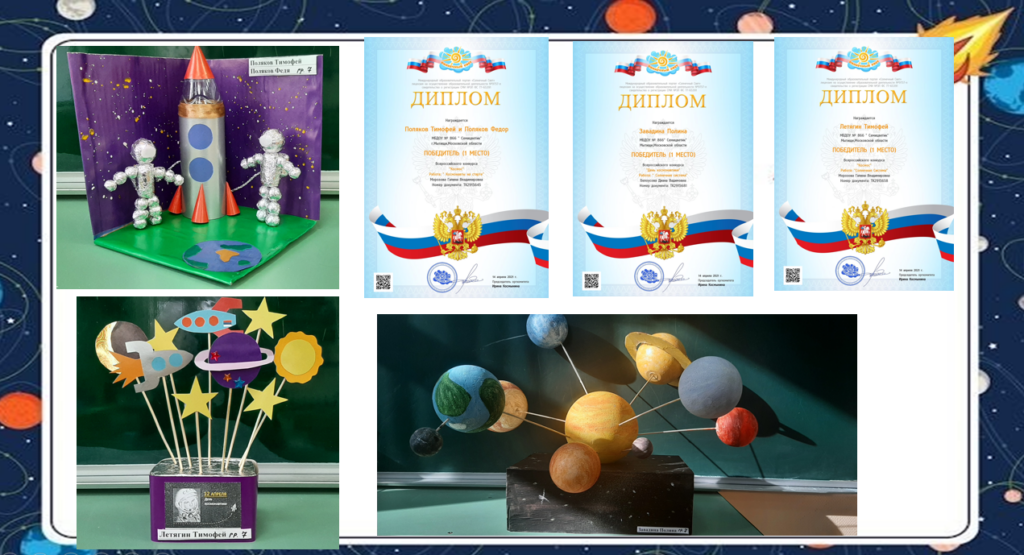
Task: Click the ДИПЛОМ heading on the Поляков diploma
Action: (456, 99)
